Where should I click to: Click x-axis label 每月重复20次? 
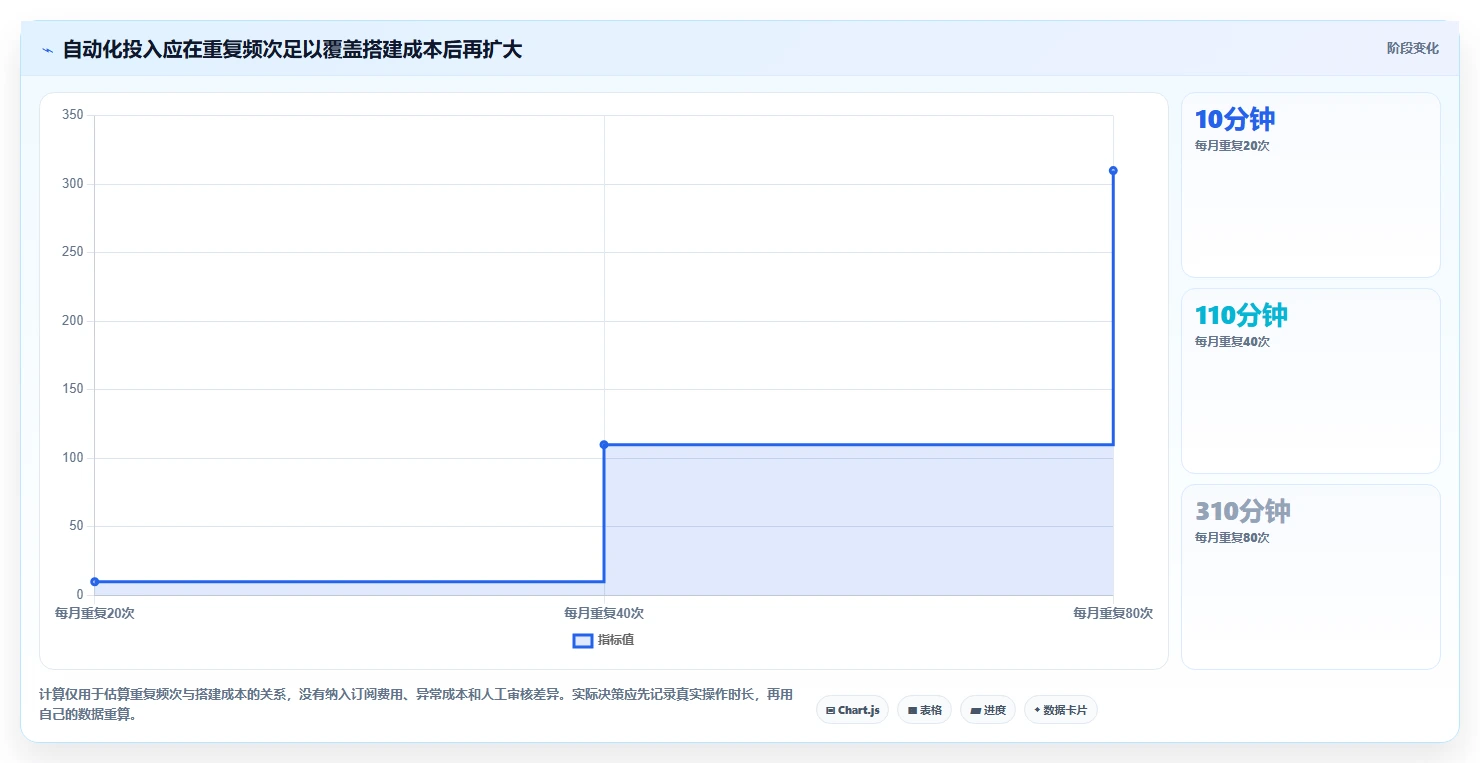click(95, 613)
